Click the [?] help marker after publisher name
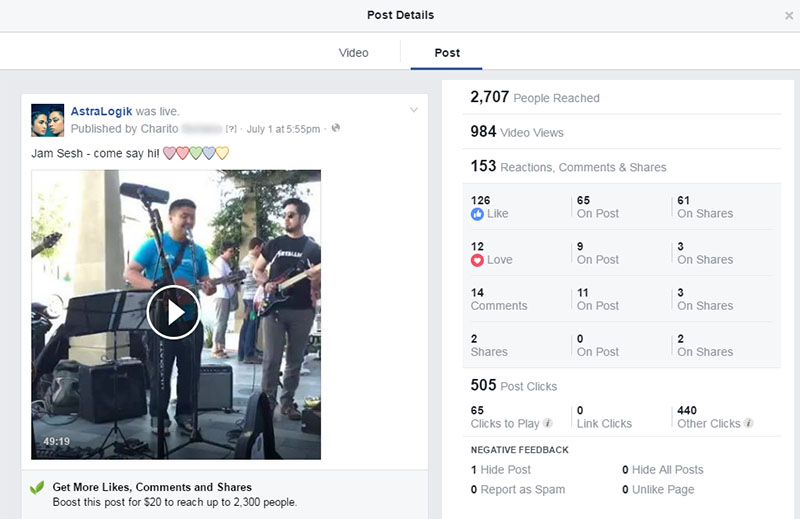Viewport: 800px width, 519px height. pyautogui.click(x=231, y=129)
